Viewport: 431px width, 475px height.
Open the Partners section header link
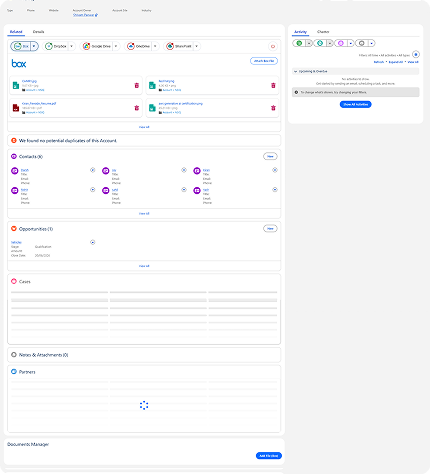27,372
